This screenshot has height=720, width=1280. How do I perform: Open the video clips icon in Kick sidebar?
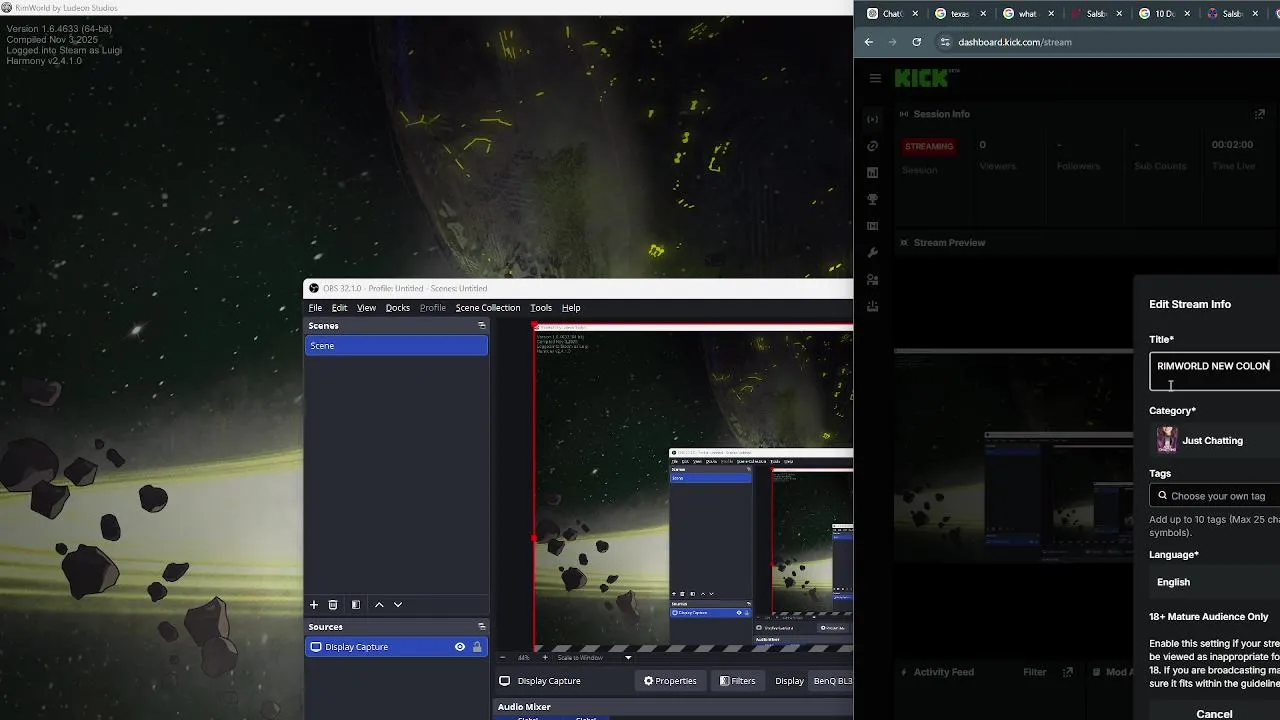pyautogui.click(x=873, y=227)
